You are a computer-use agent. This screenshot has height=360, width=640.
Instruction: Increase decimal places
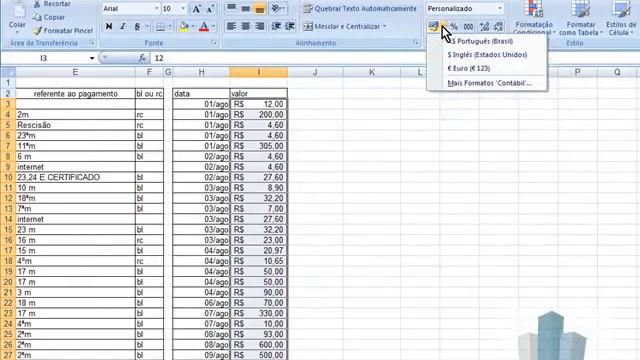(484, 27)
